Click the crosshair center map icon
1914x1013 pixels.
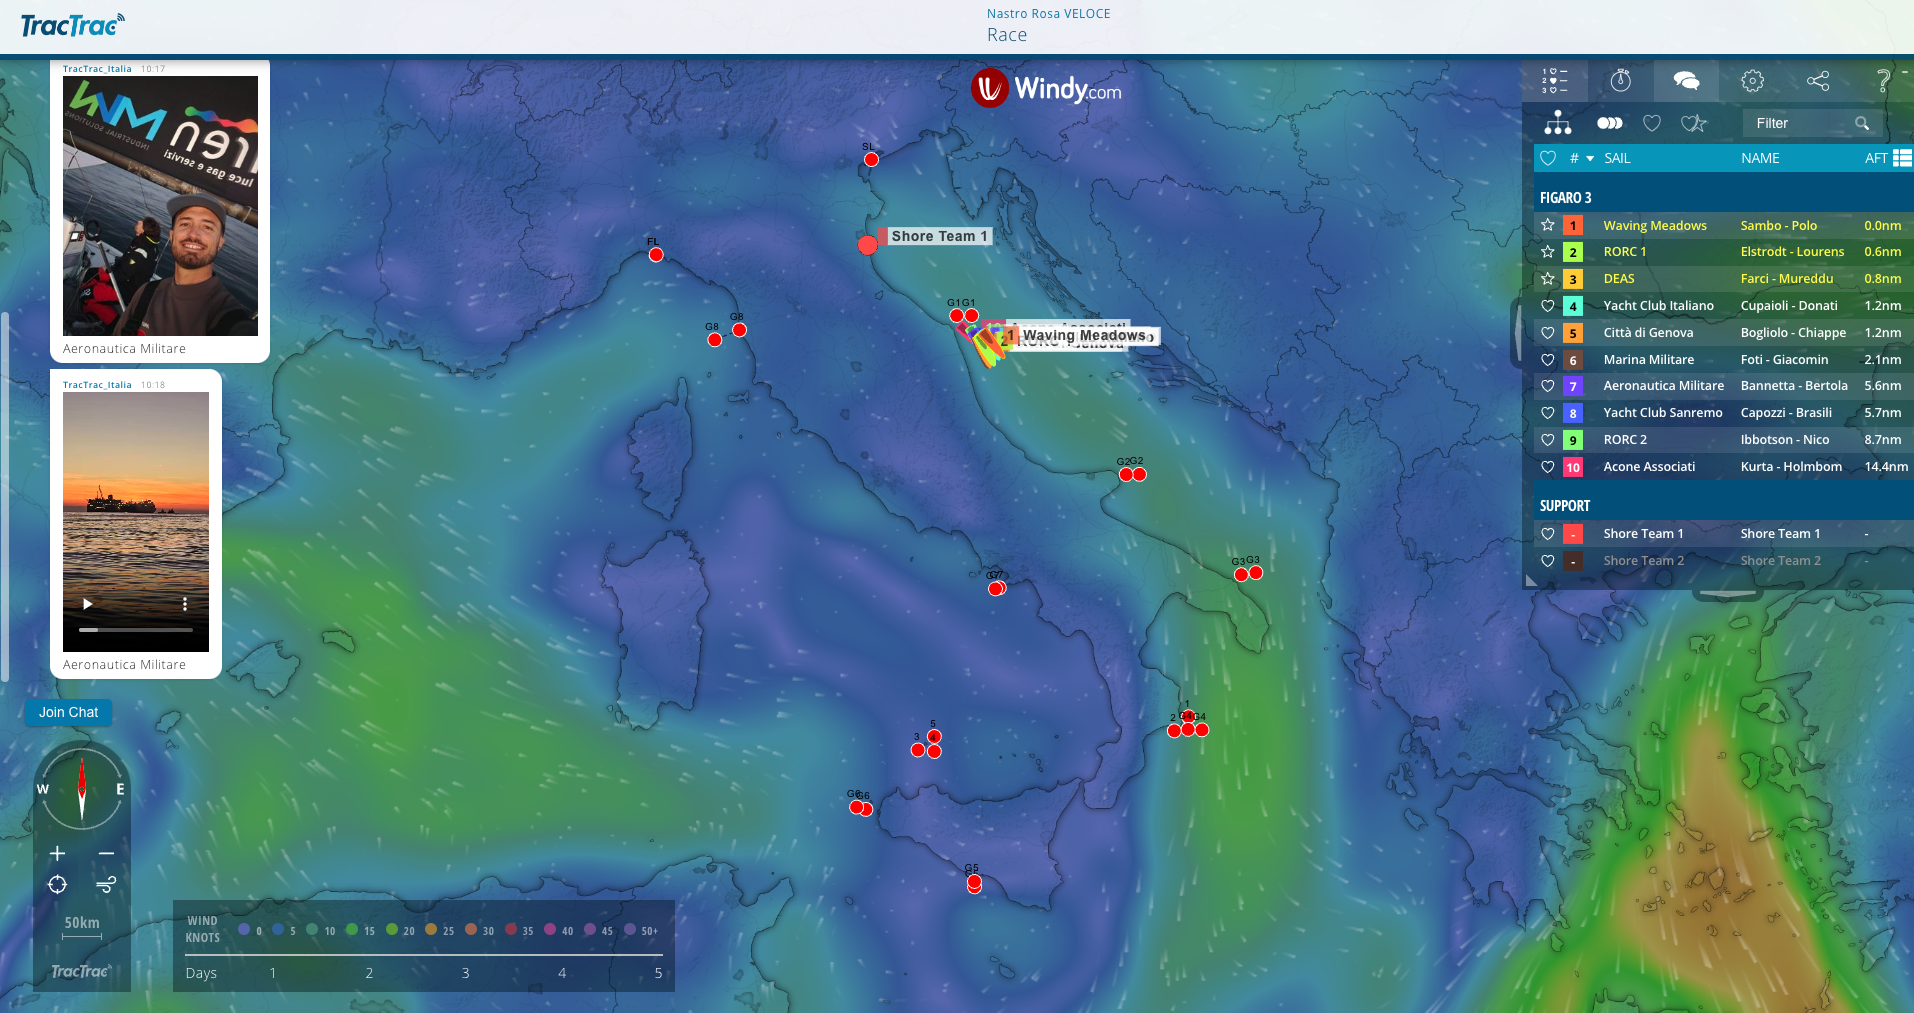click(57, 884)
